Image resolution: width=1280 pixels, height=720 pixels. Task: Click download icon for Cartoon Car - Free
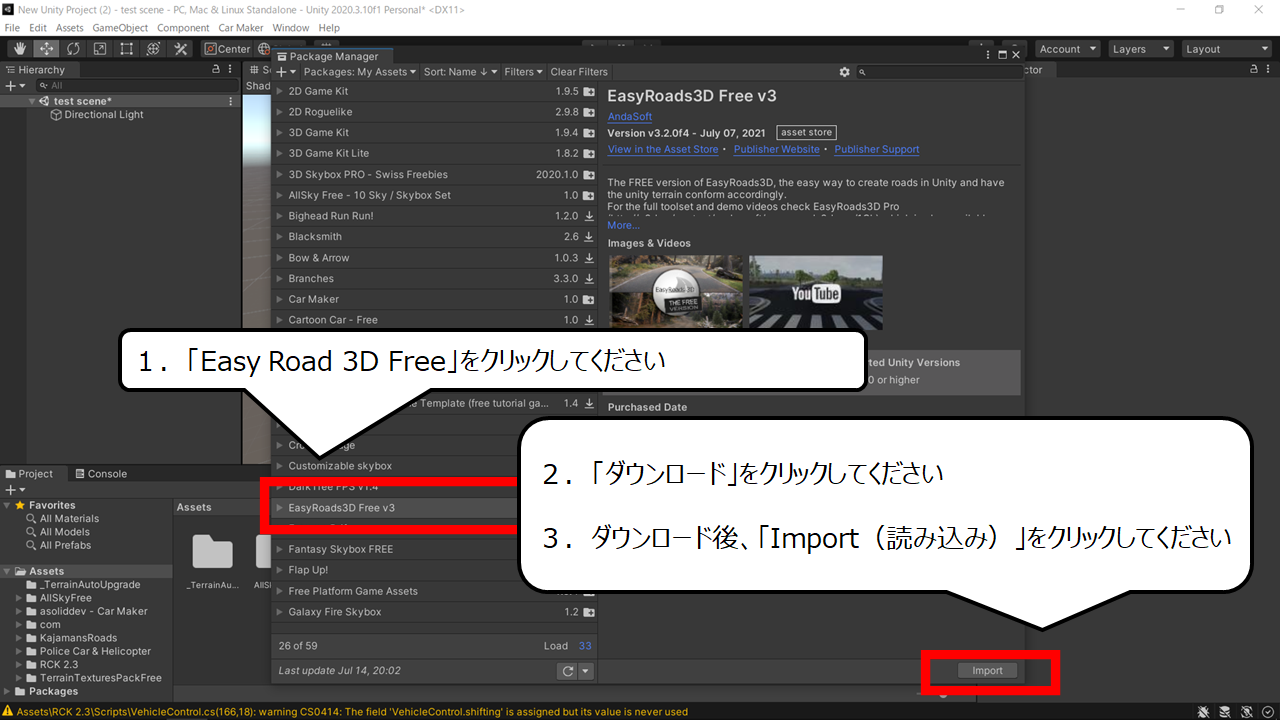pos(589,320)
